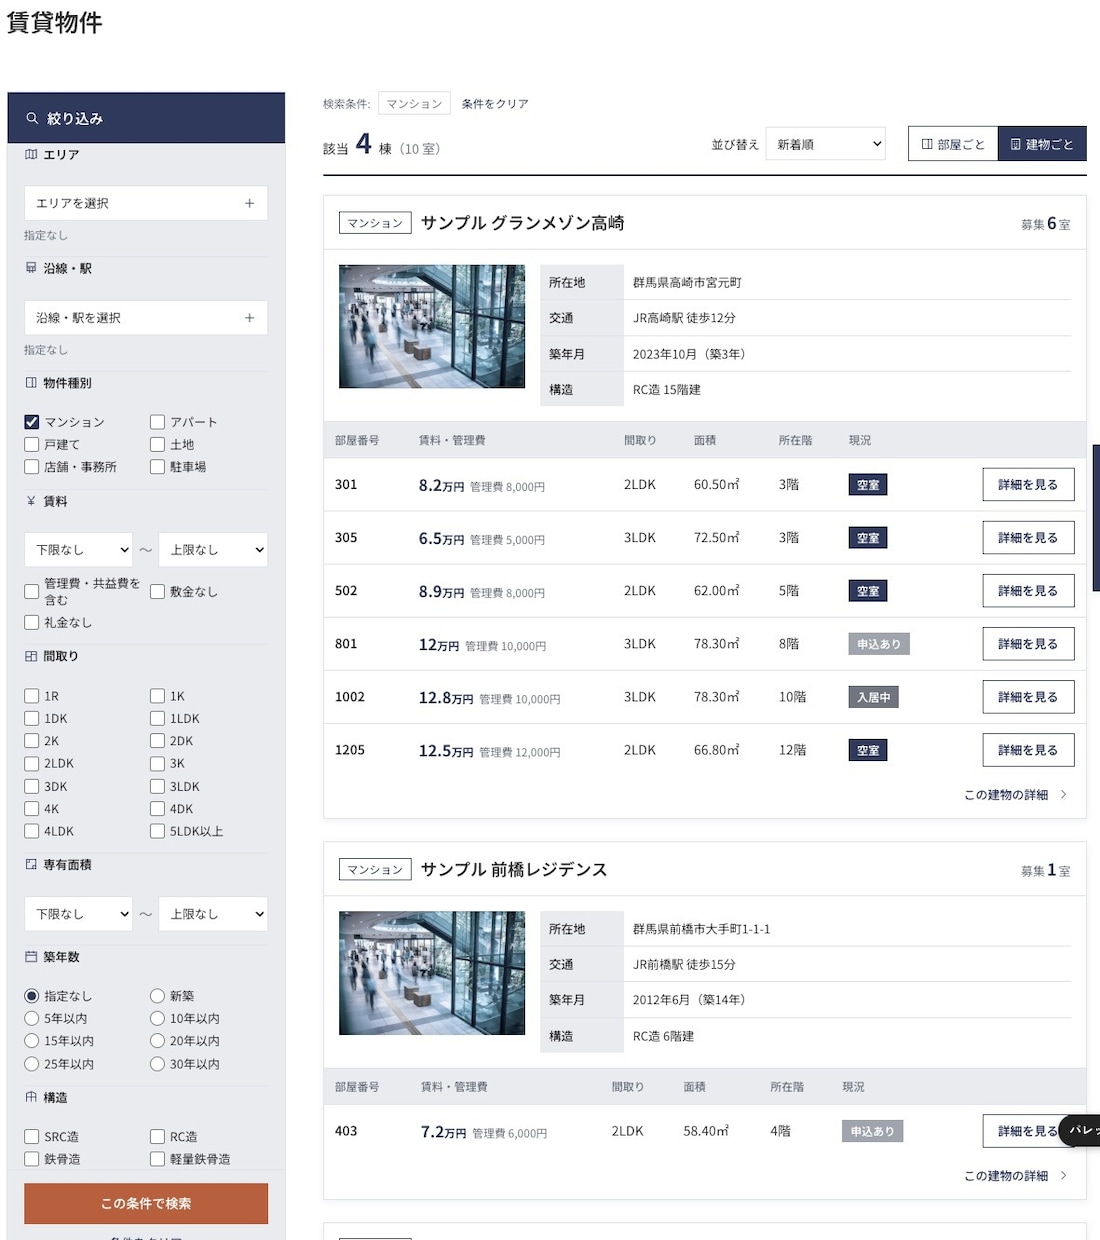Viewport: 1100px width, 1240px height.
Task: View details for room 1002
Action: [1028, 697]
